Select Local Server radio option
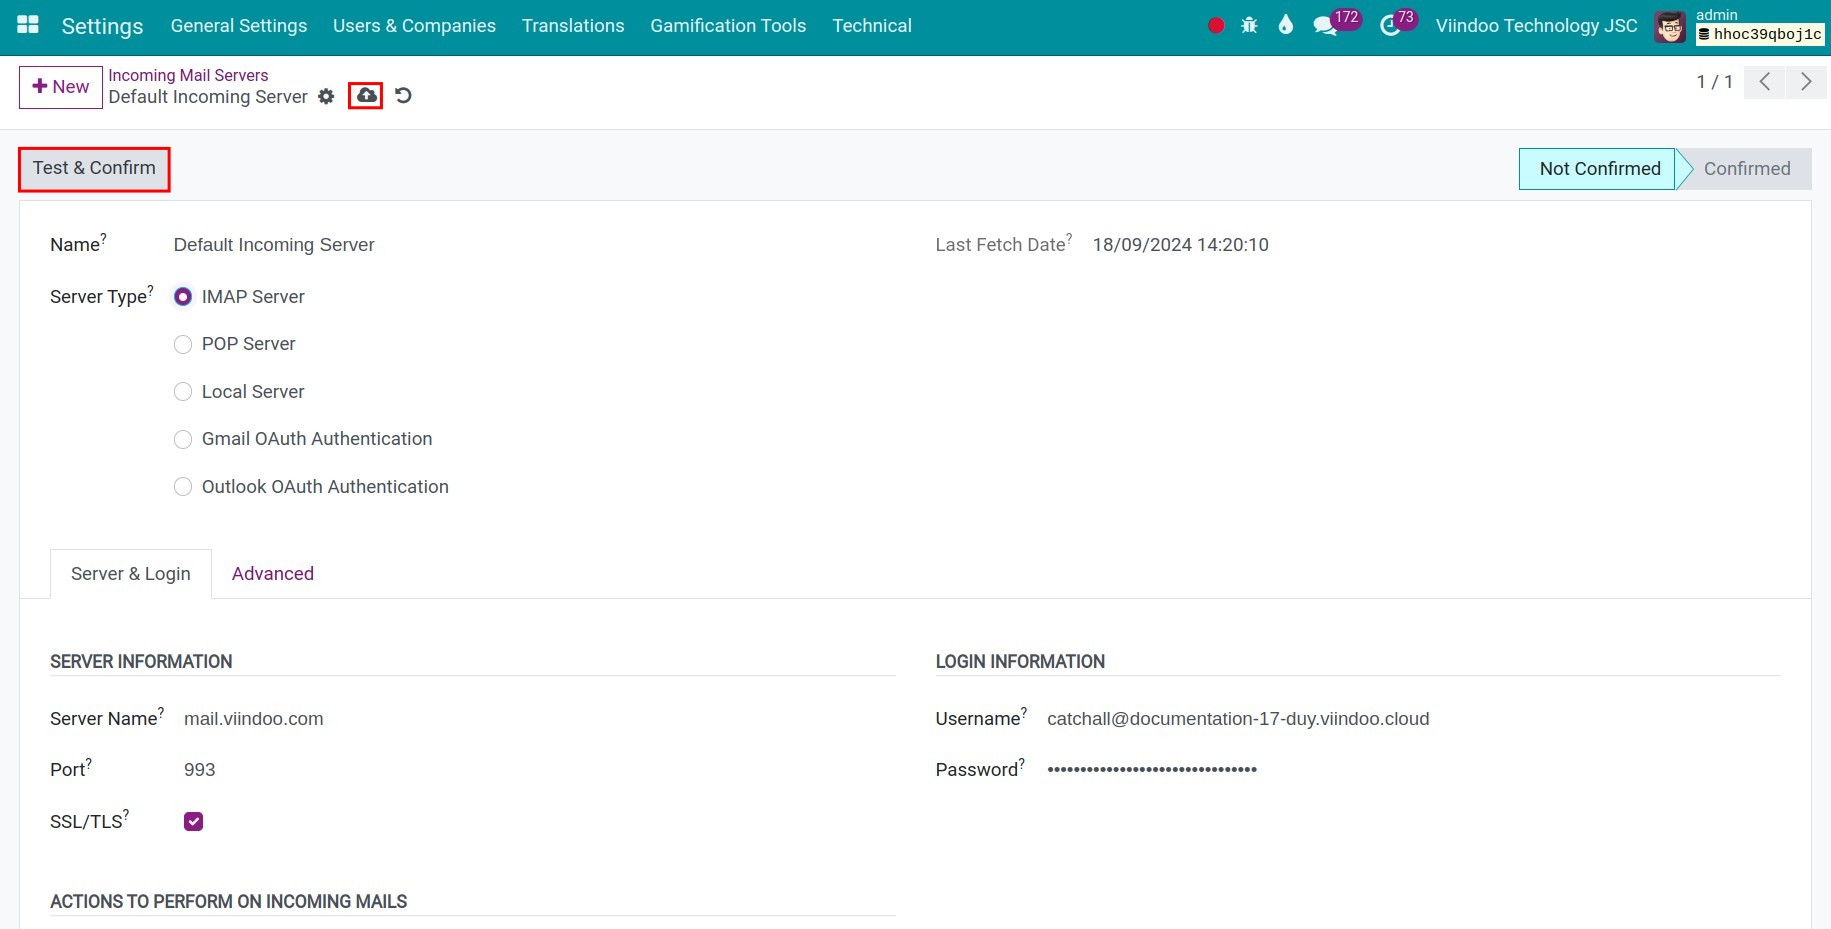Image resolution: width=1831 pixels, height=929 pixels. click(183, 392)
